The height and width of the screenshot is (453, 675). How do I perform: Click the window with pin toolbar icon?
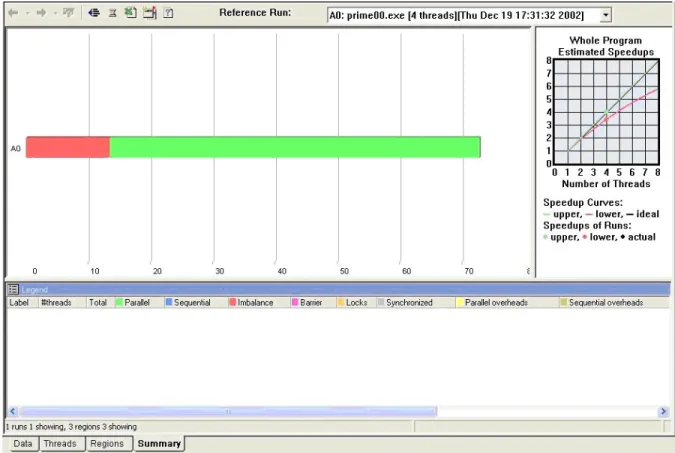point(150,13)
